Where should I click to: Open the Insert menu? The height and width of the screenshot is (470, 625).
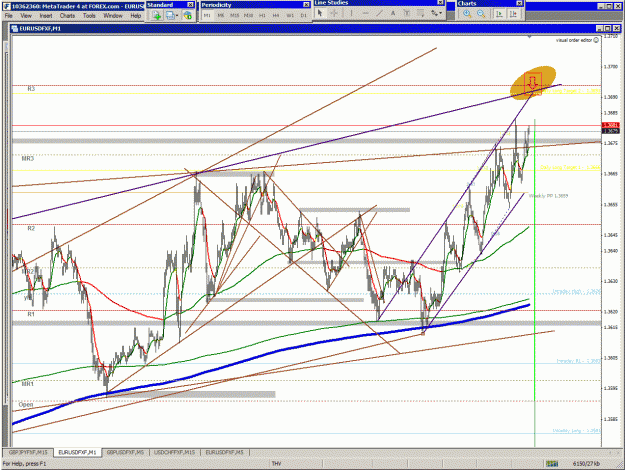46,16
